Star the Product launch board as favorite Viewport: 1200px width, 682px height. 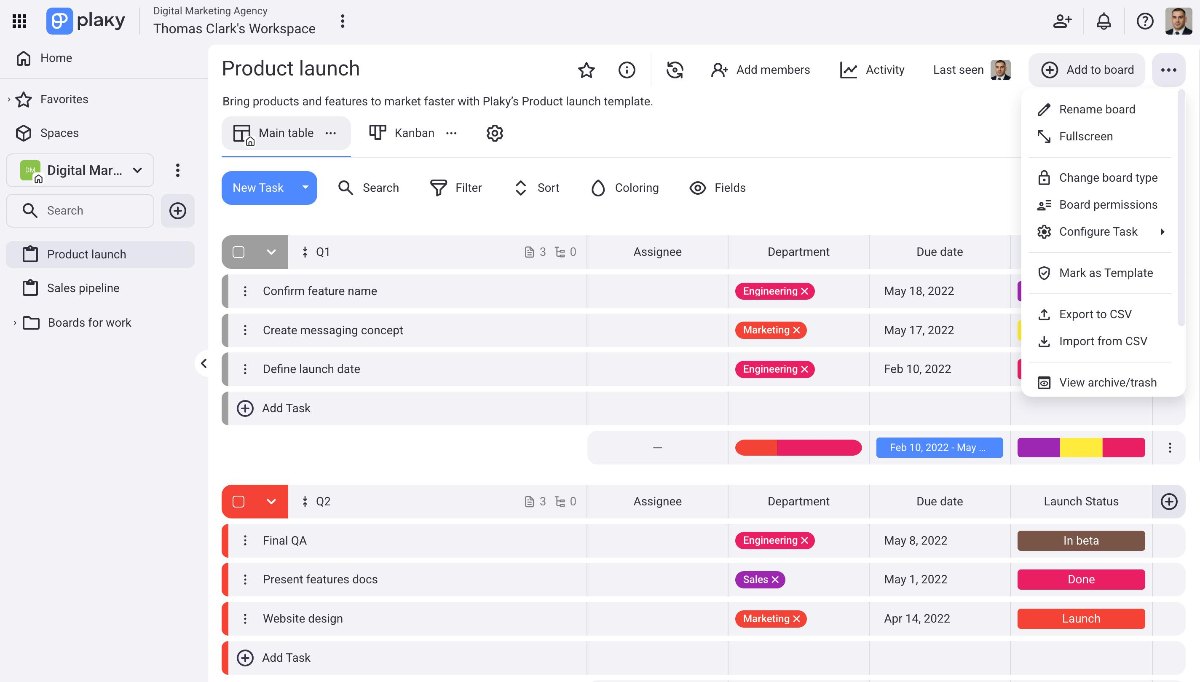tap(587, 70)
